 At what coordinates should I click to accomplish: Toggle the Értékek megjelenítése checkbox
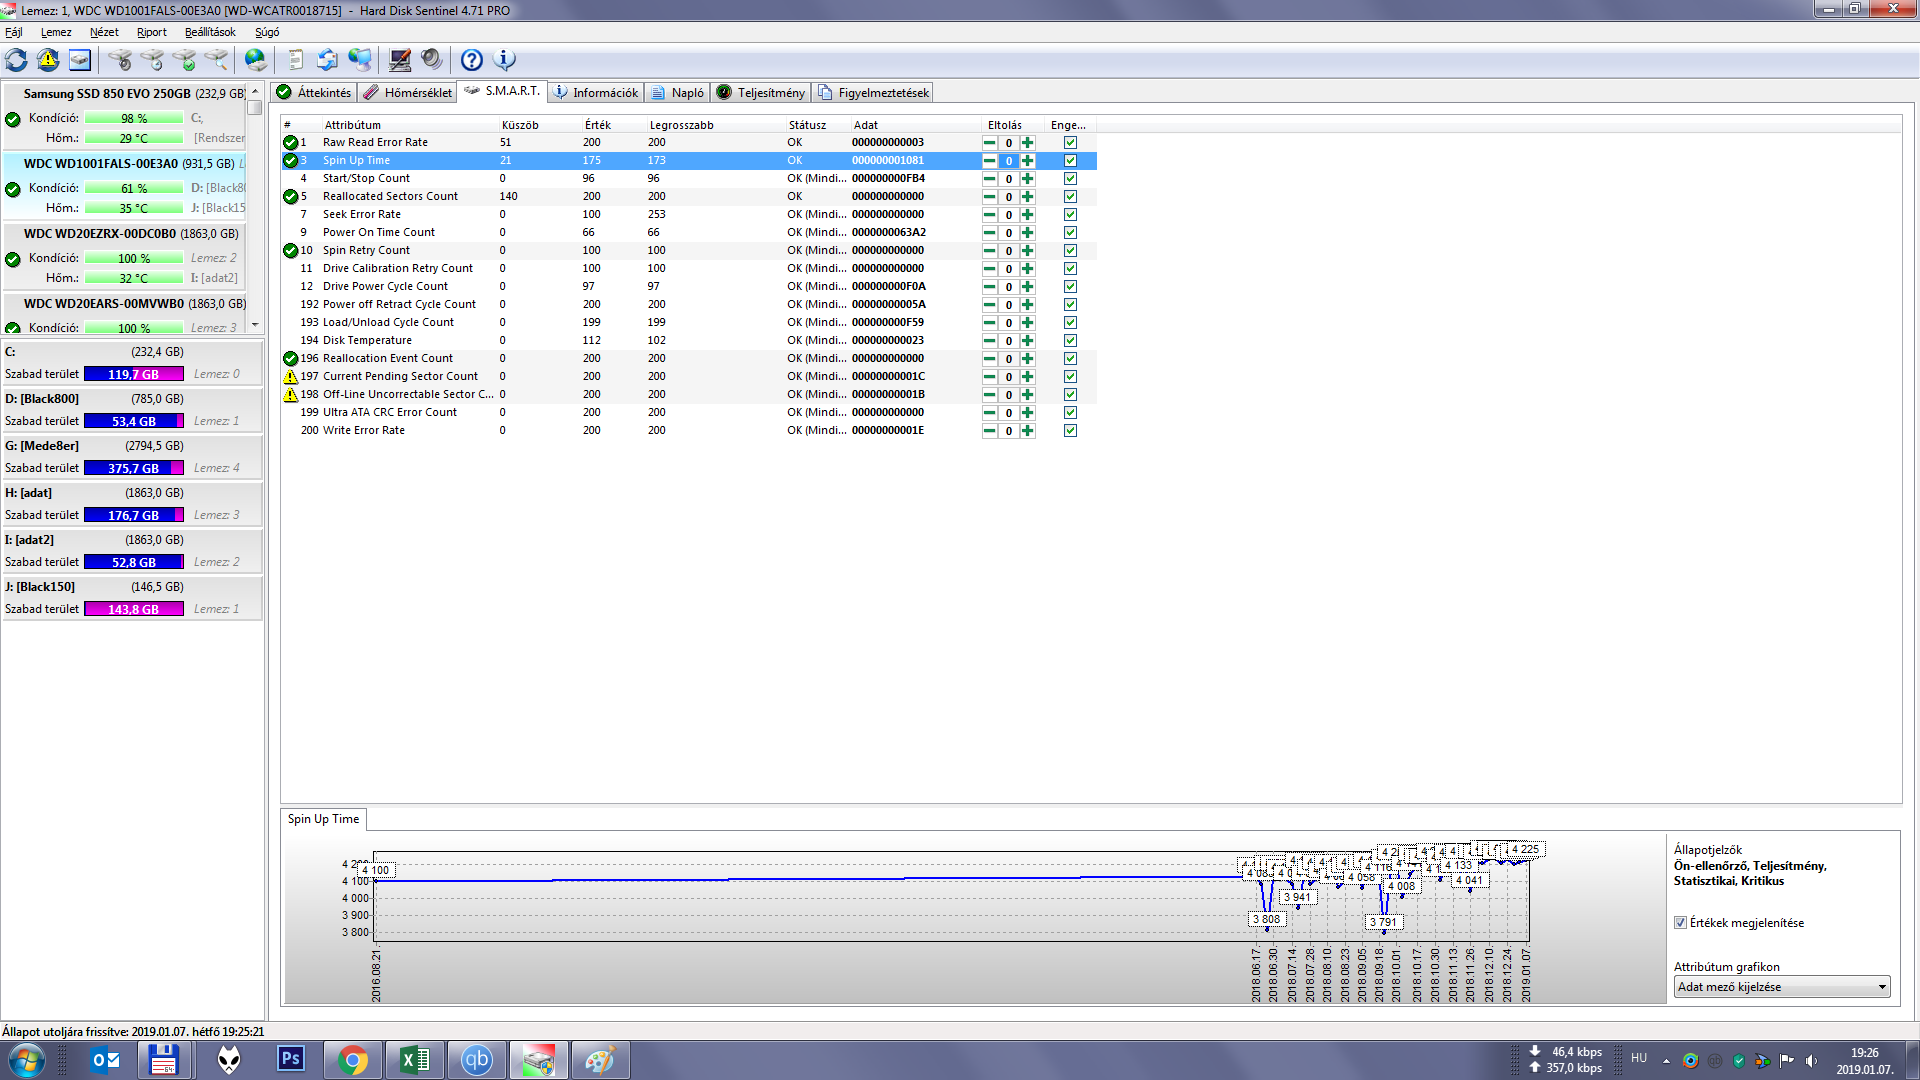(1681, 923)
